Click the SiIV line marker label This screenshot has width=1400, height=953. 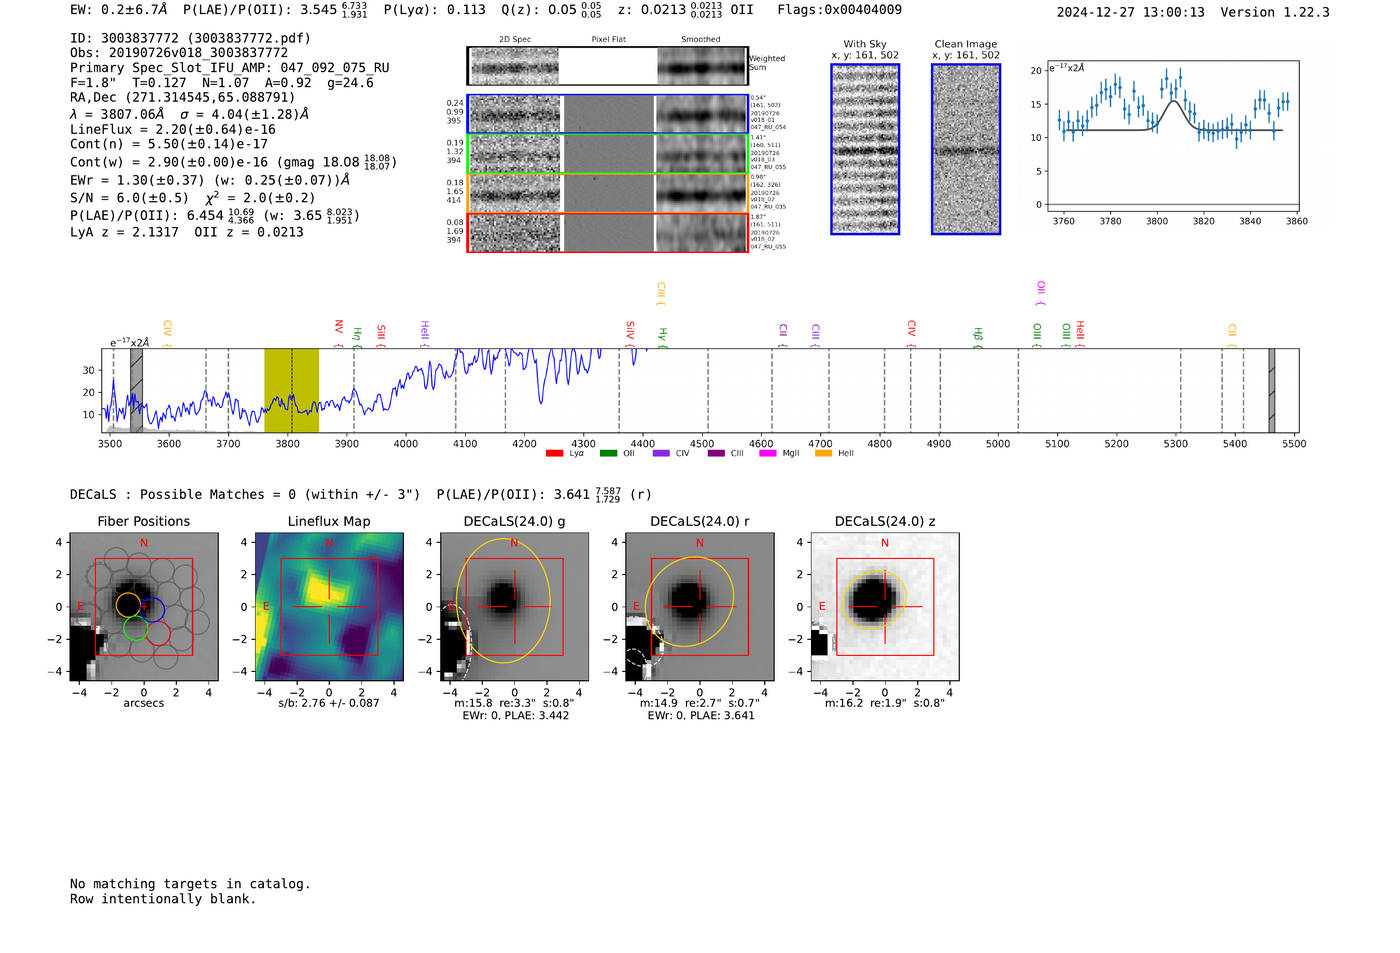(629, 333)
